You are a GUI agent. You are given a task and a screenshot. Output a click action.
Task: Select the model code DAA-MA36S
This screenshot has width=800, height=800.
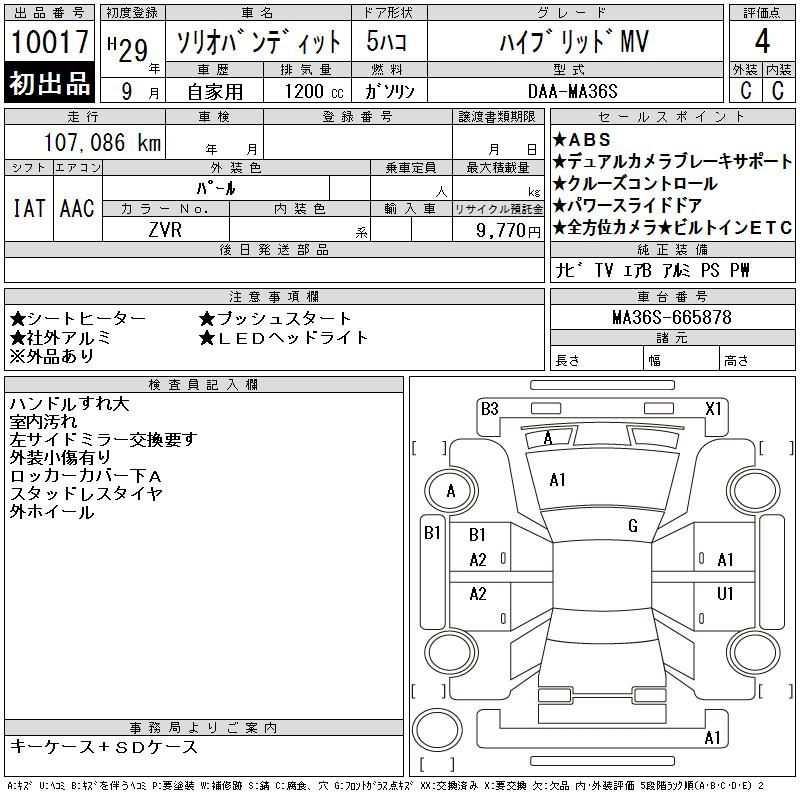pyautogui.click(x=573, y=91)
